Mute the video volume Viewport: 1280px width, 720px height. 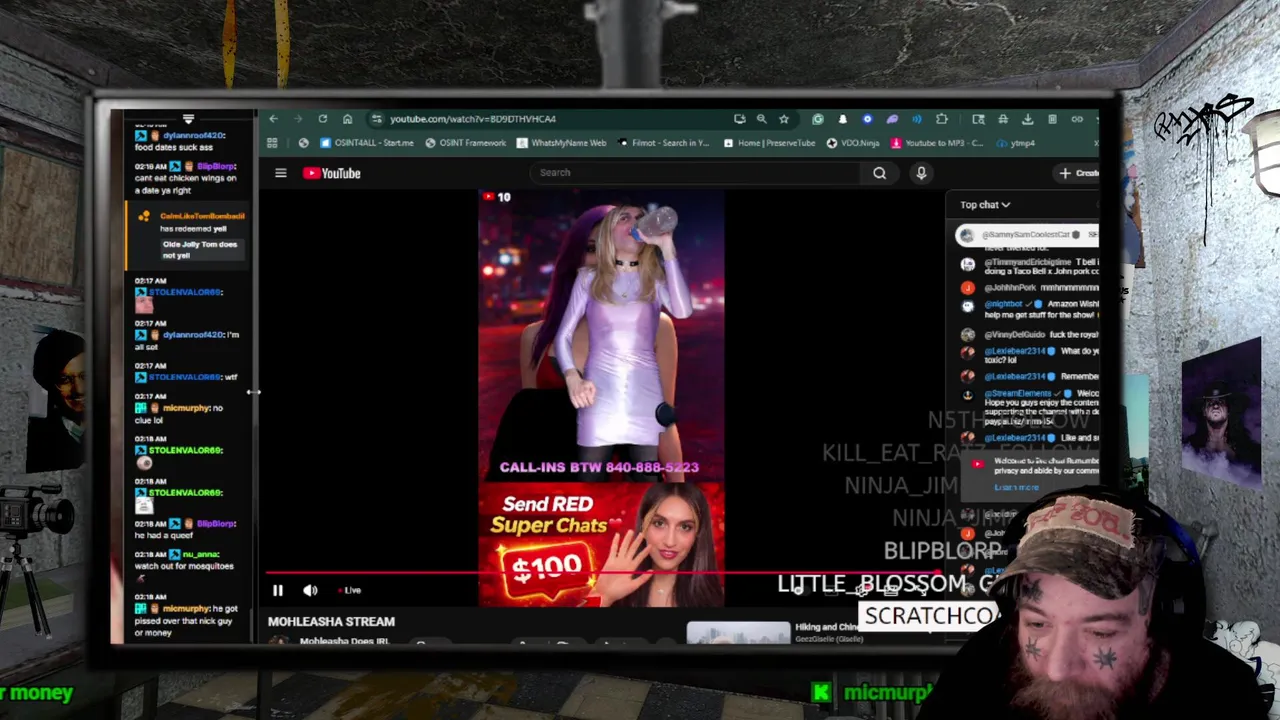(310, 591)
